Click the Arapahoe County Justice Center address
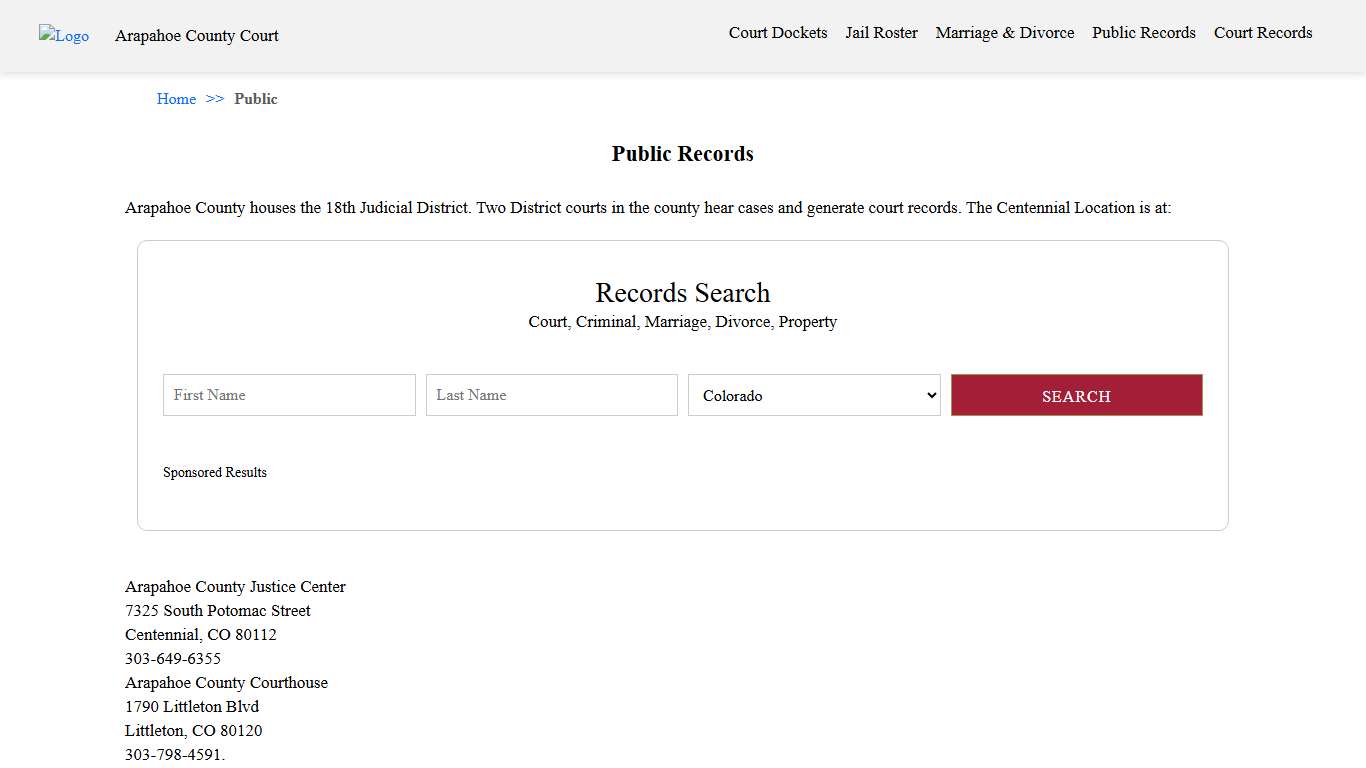 pyautogui.click(x=235, y=586)
